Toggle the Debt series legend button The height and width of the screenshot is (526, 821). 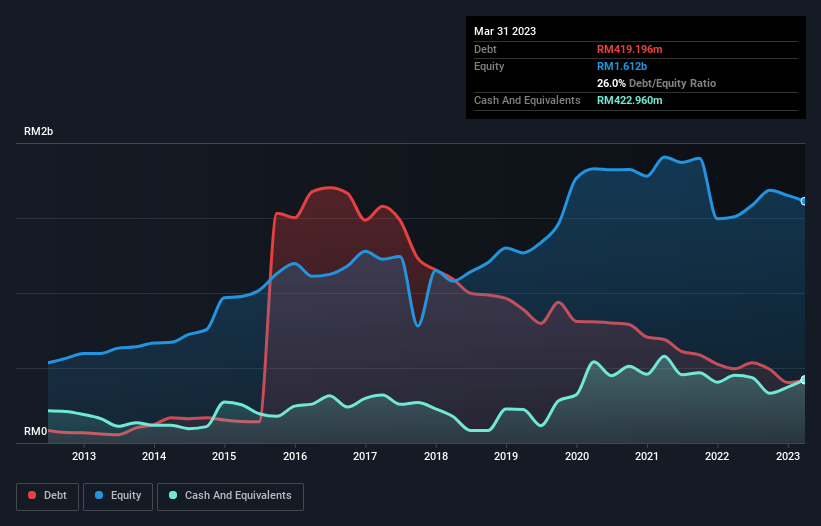[x=48, y=496]
